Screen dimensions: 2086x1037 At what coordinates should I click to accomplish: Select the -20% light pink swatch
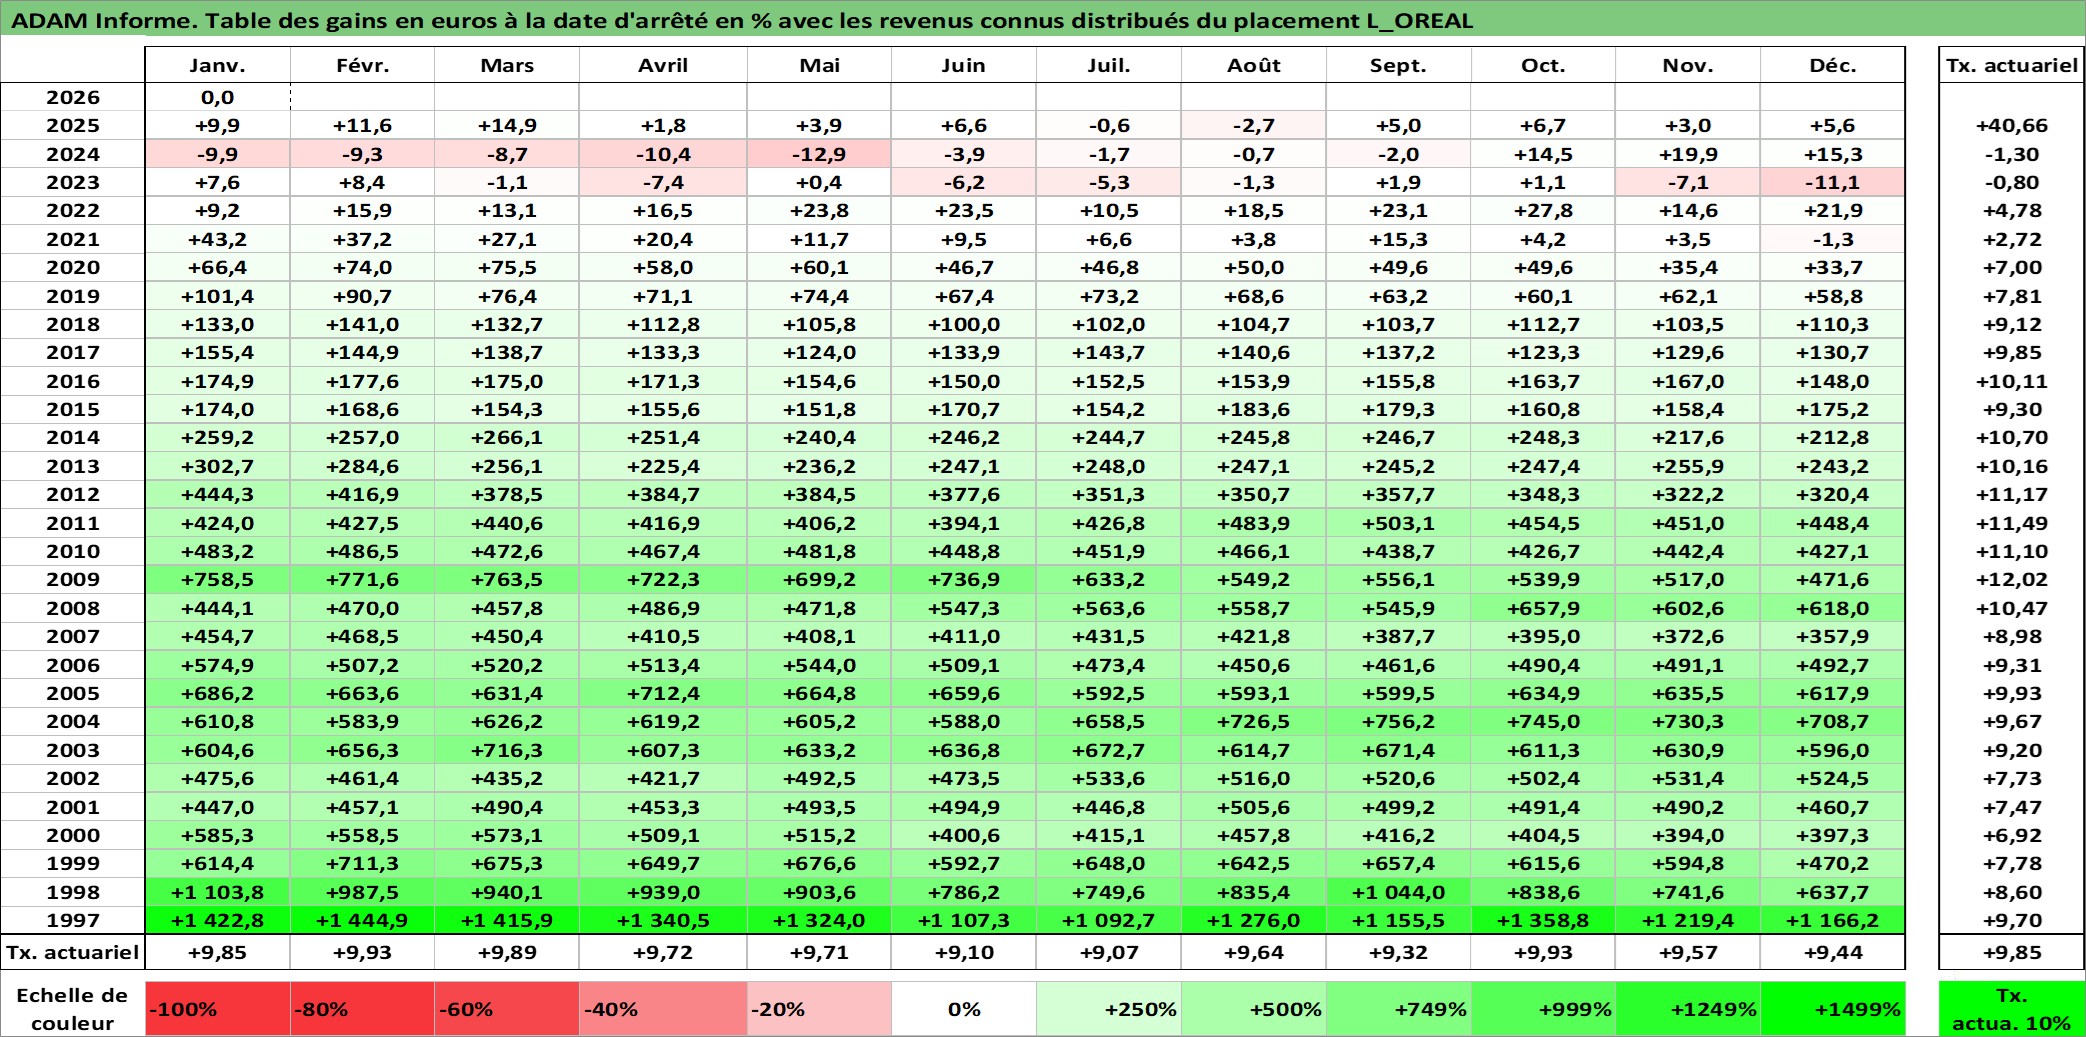[819, 1009]
